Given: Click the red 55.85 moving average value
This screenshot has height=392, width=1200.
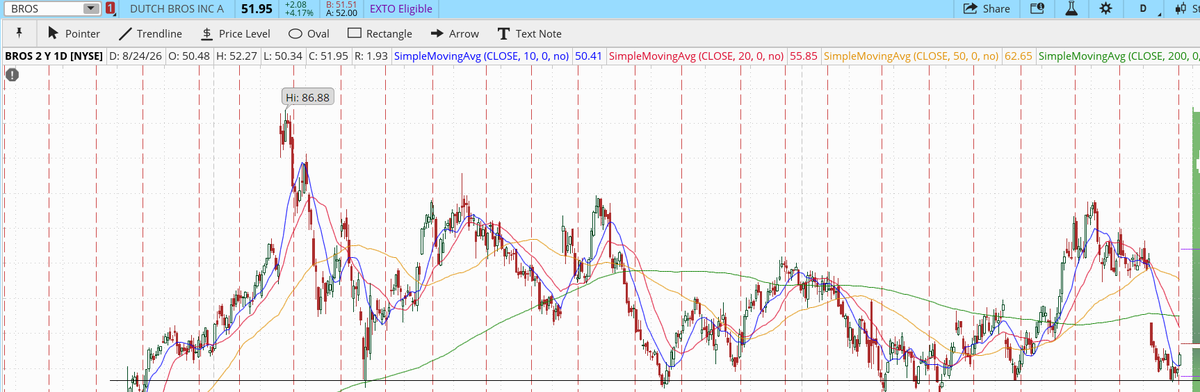Looking at the screenshot, I should tap(804, 56).
